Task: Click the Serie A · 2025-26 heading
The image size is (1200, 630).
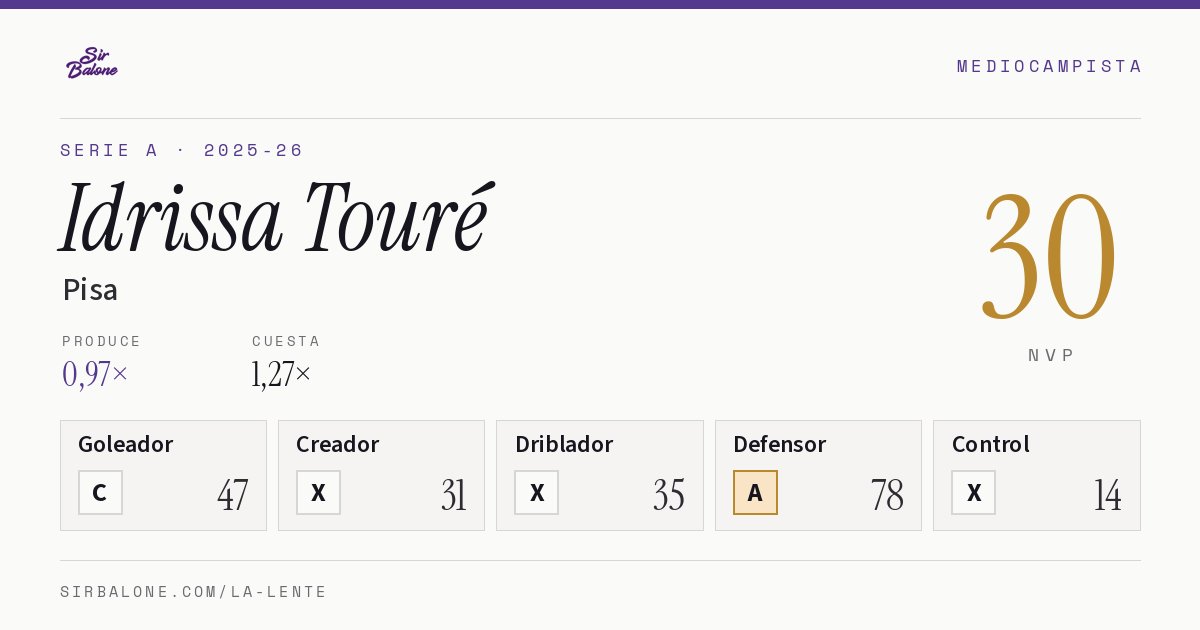Action: coord(182,150)
